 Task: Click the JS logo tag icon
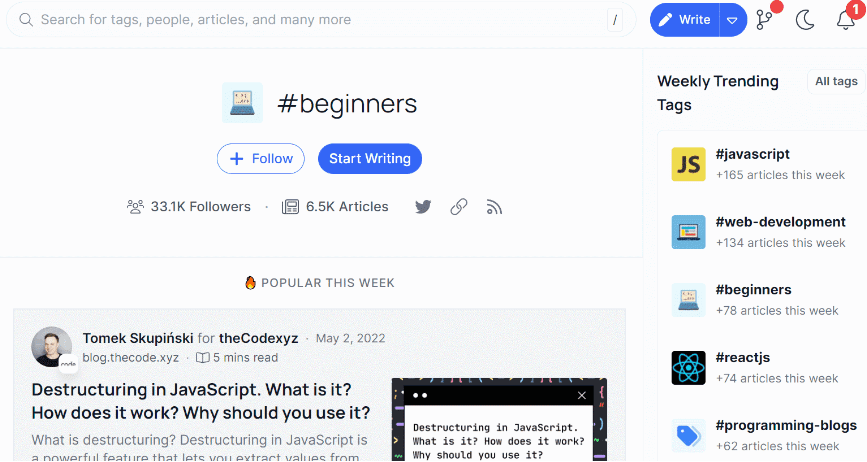[688, 164]
